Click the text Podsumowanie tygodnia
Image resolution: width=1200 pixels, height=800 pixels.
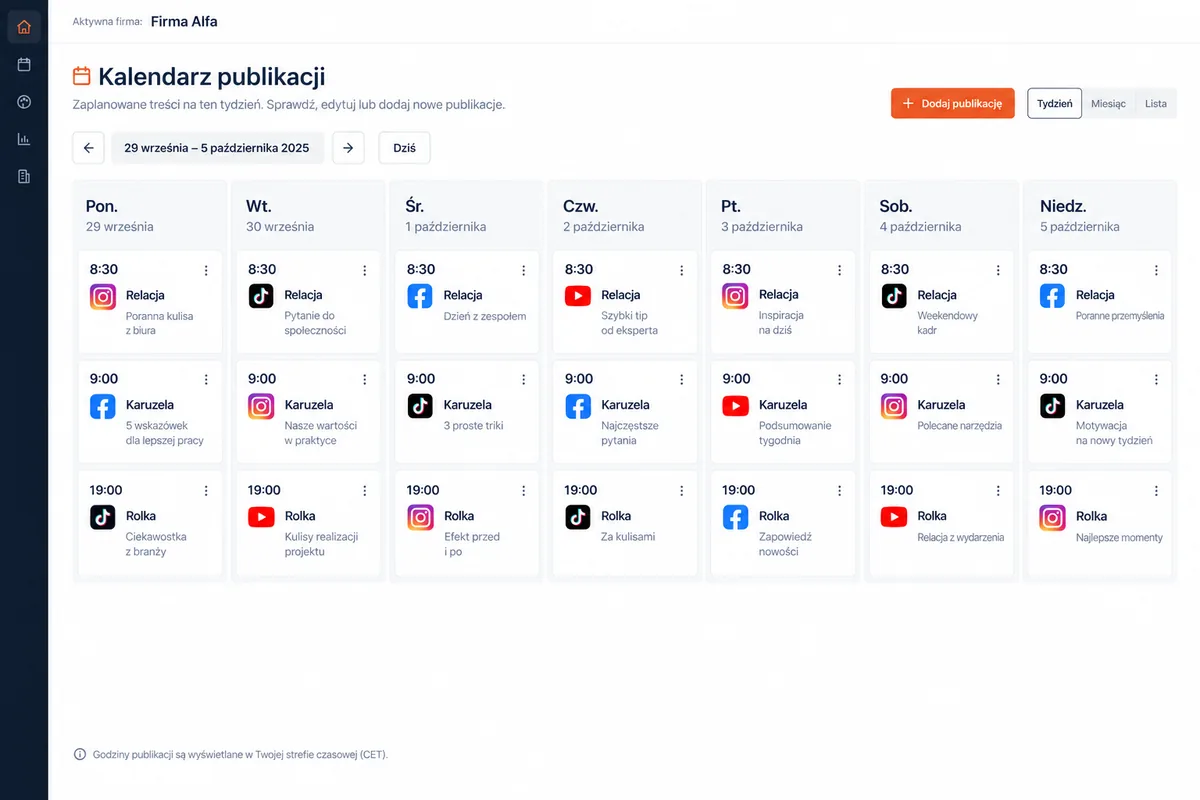pos(796,433)
